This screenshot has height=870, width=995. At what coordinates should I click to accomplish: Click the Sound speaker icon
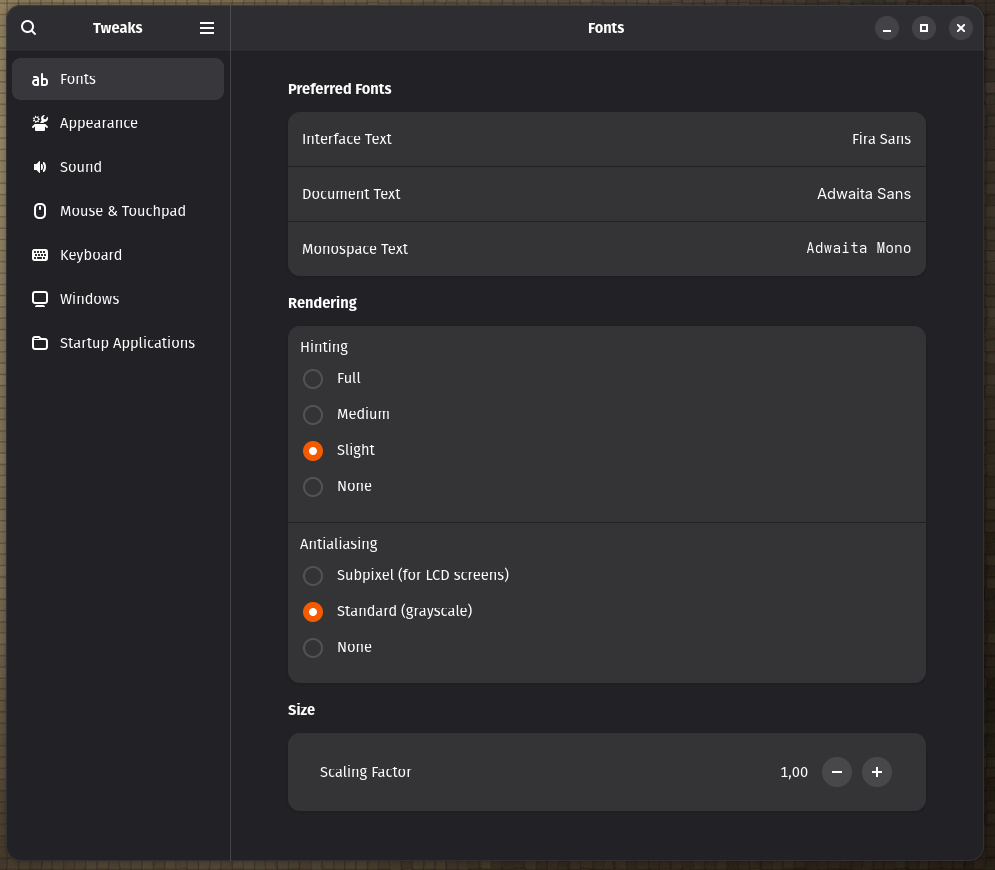coord(40,167)
